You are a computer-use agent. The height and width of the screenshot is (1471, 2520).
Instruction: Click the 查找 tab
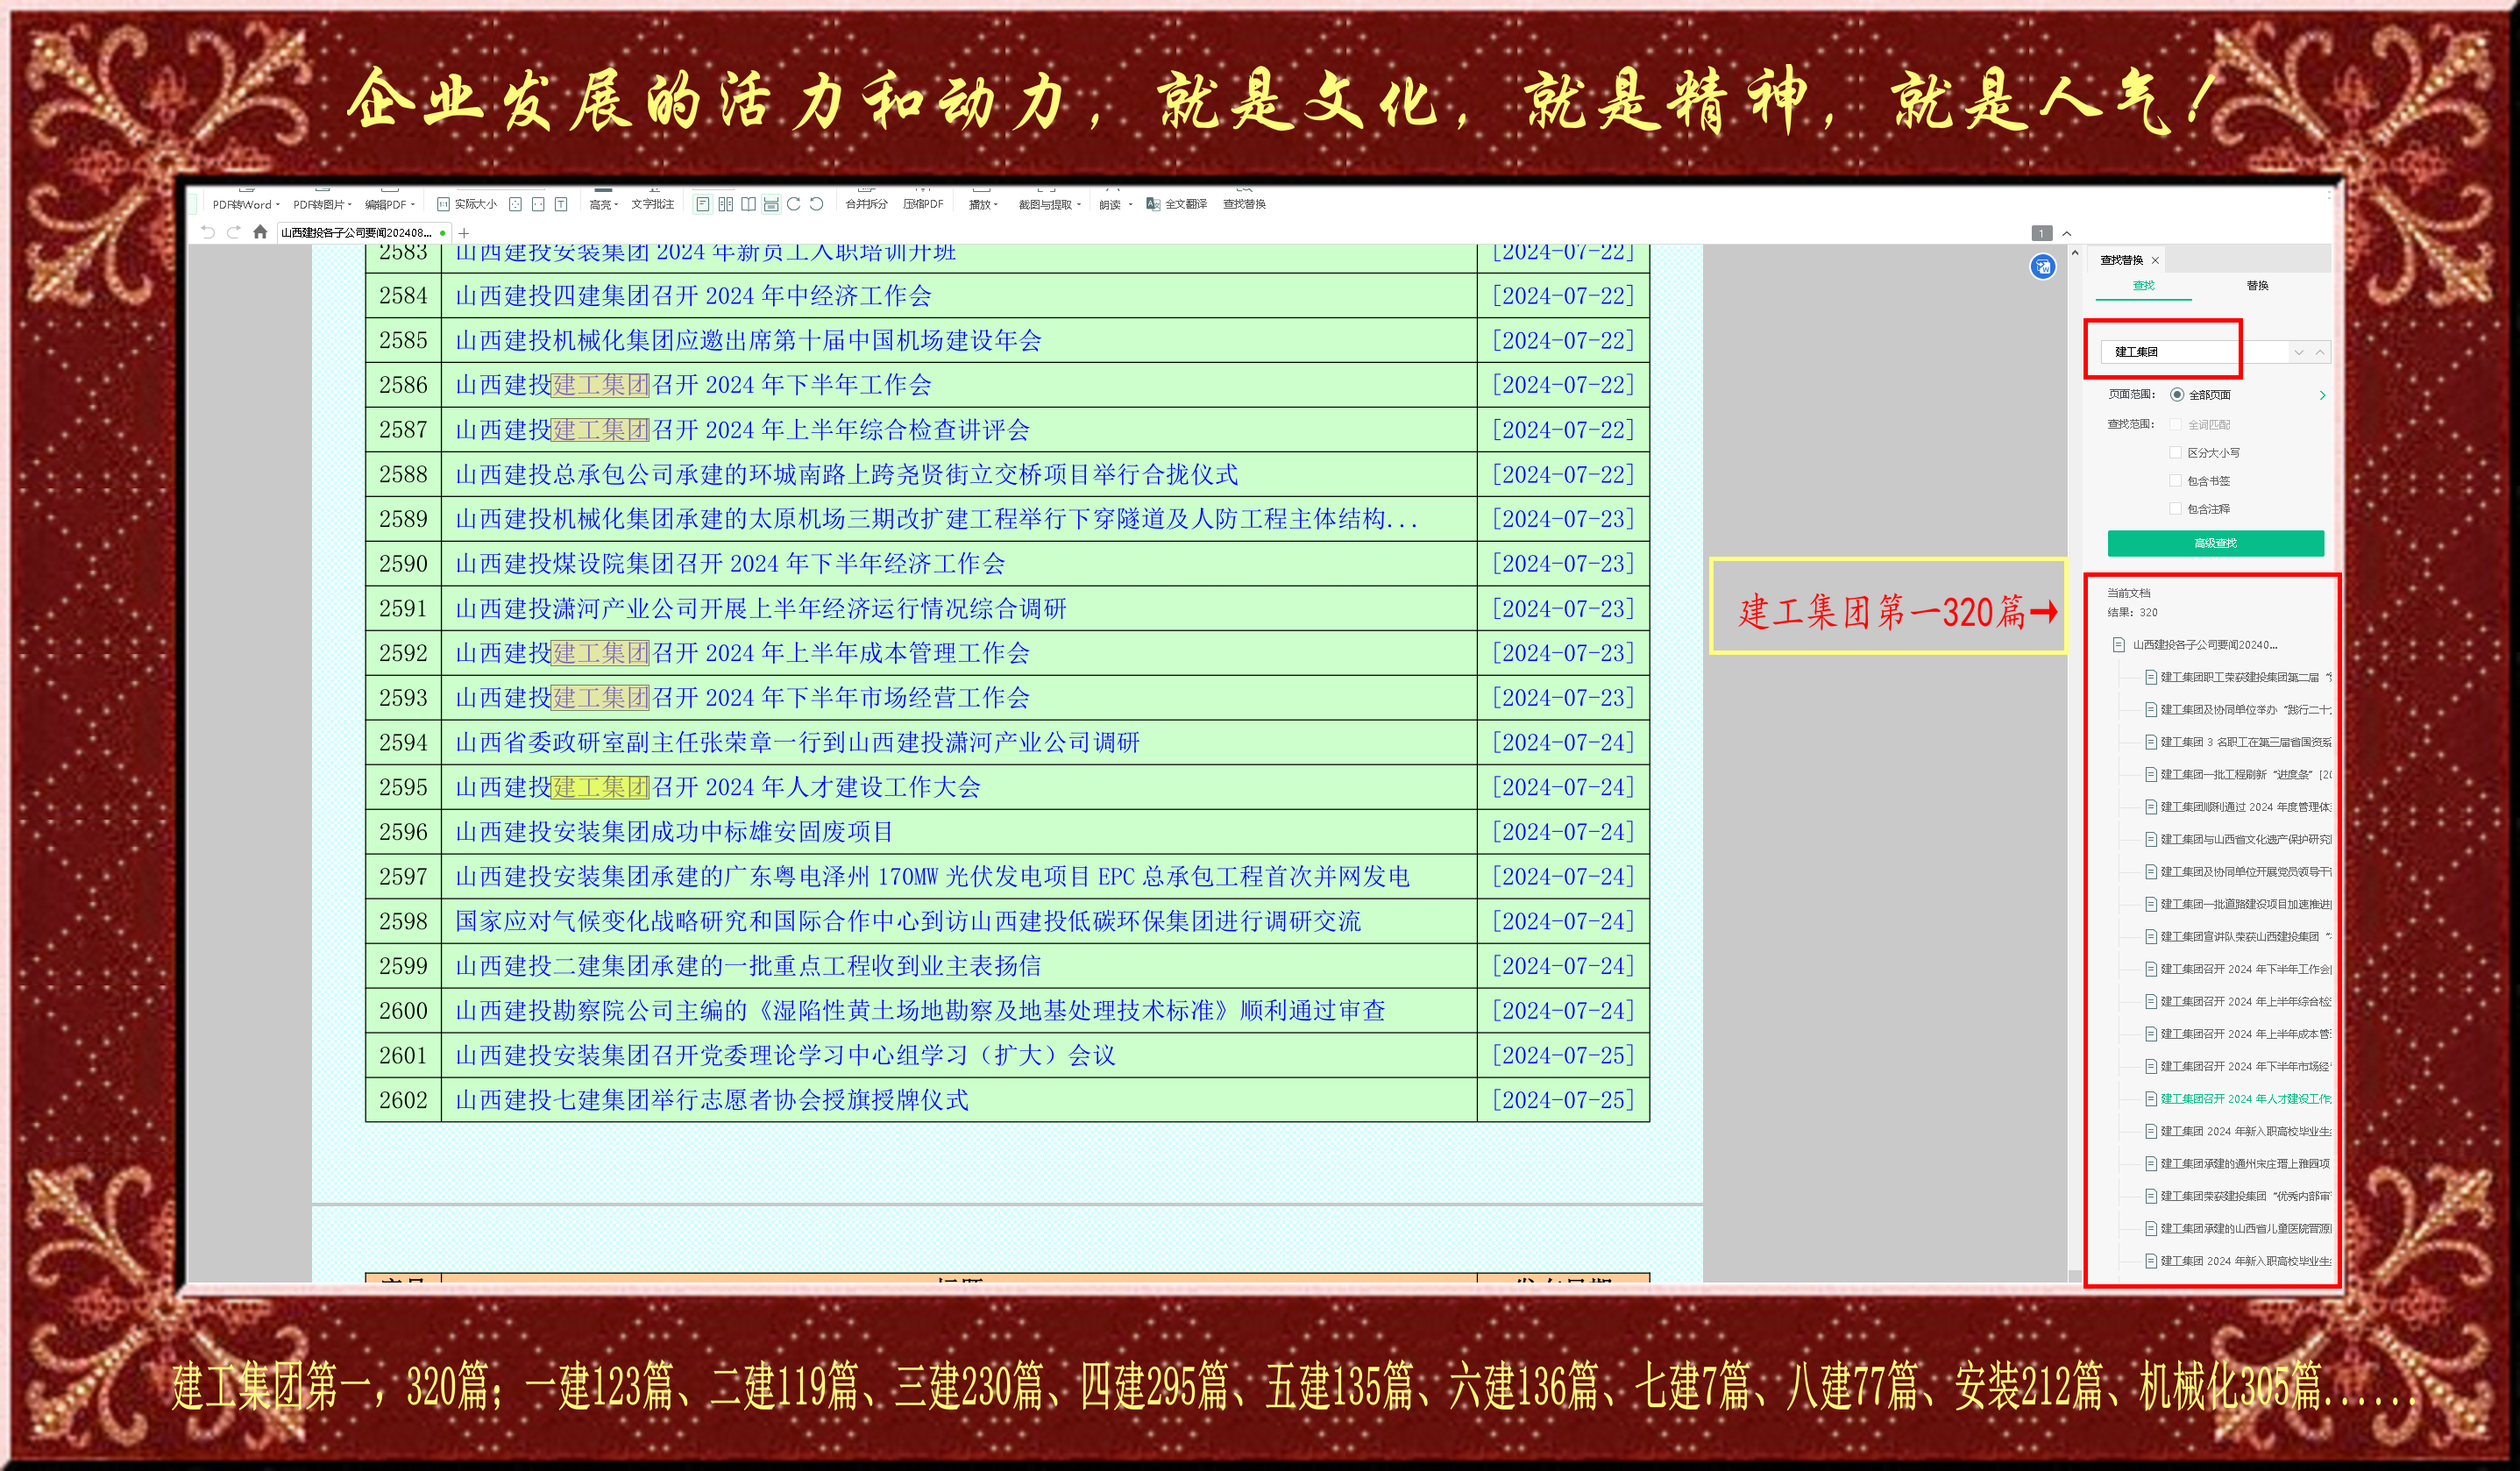point(2143,286)
